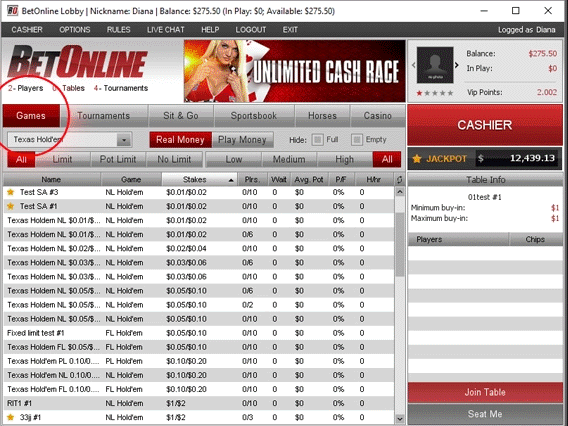Image resolution: width=568 pixels, height=426 pixels.
Task: Click the BetOnline logo in the title bar
Action: (12, 11)
